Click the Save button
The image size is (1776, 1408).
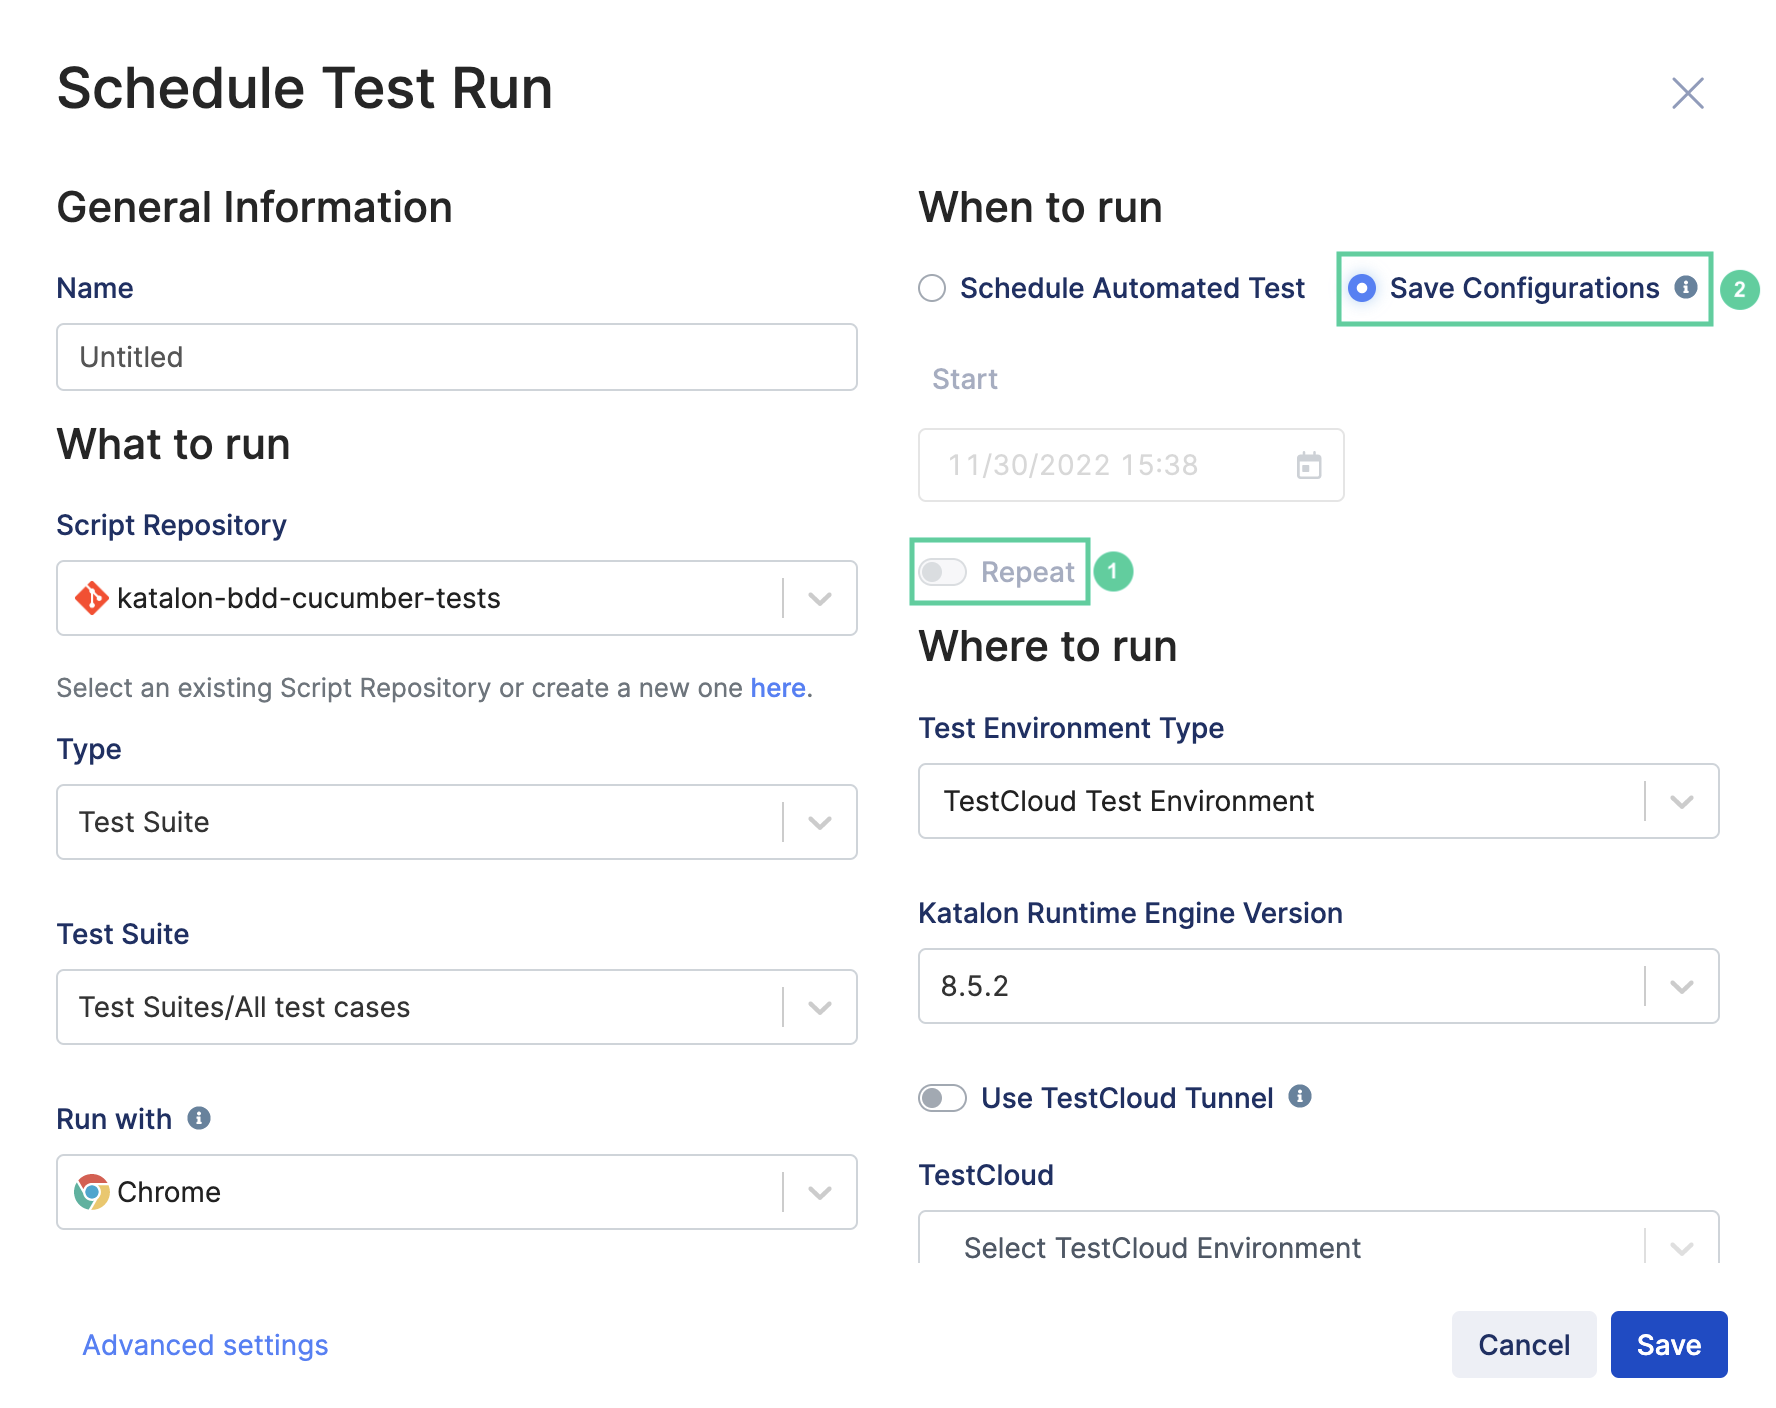(1668, 1344)
